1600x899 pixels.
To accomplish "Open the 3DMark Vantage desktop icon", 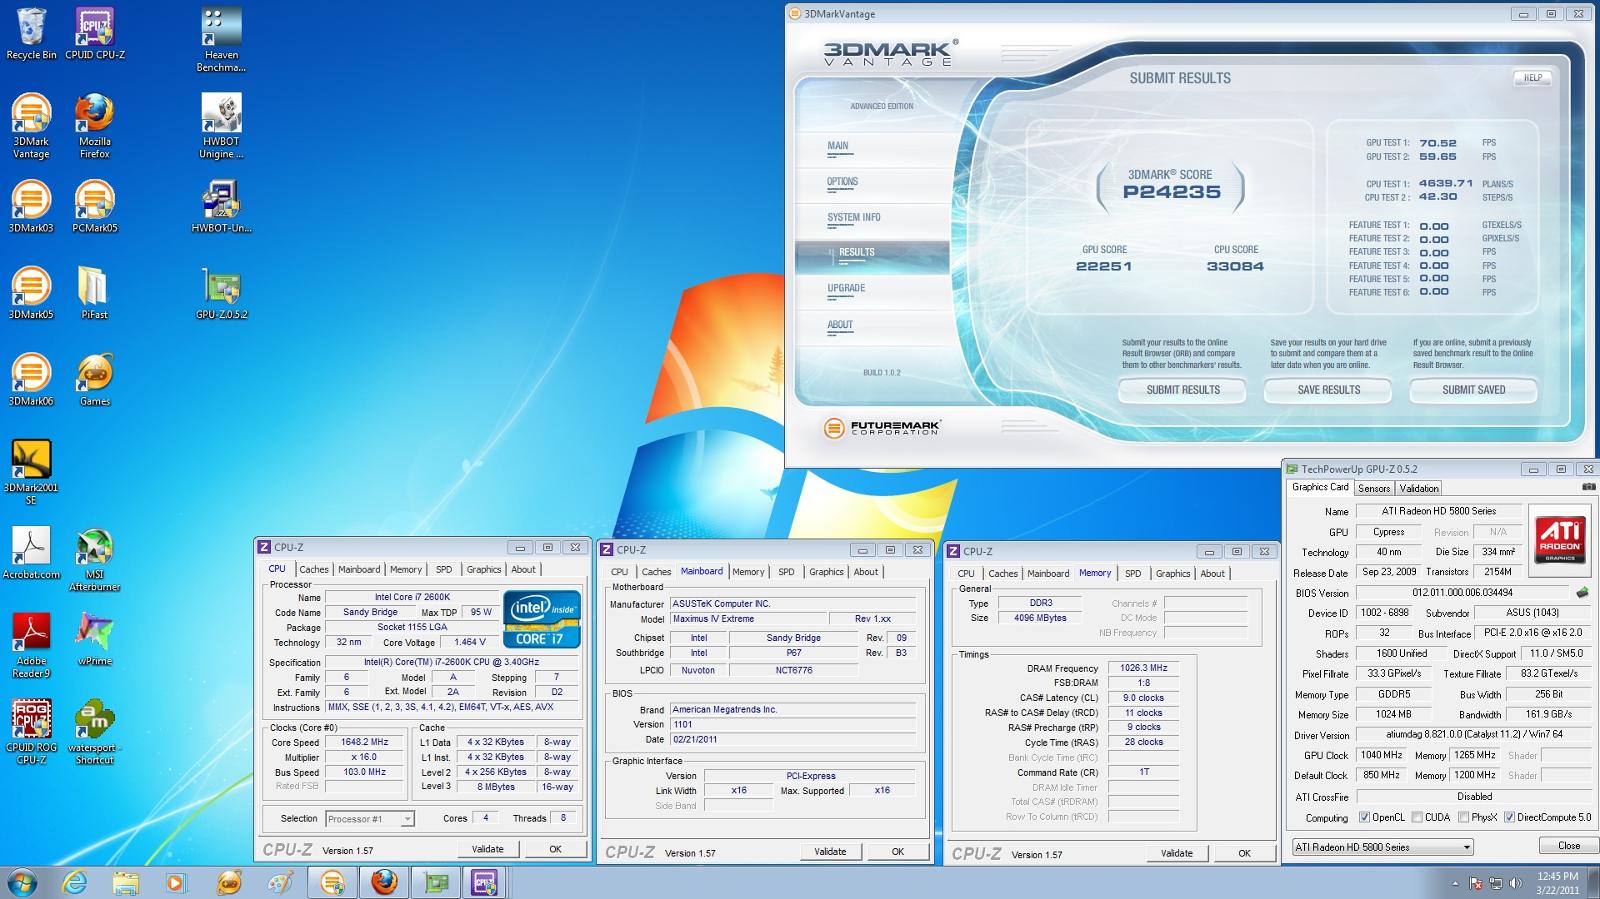I will pos(31,126).
